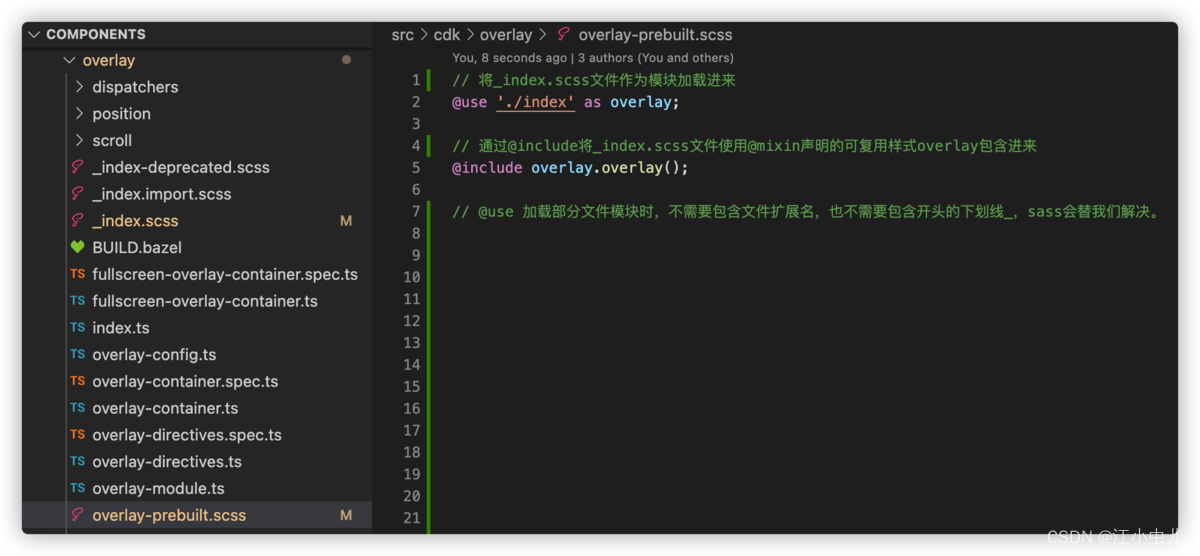Expand the dispatchers folder chevron

[x=80, y=87]
